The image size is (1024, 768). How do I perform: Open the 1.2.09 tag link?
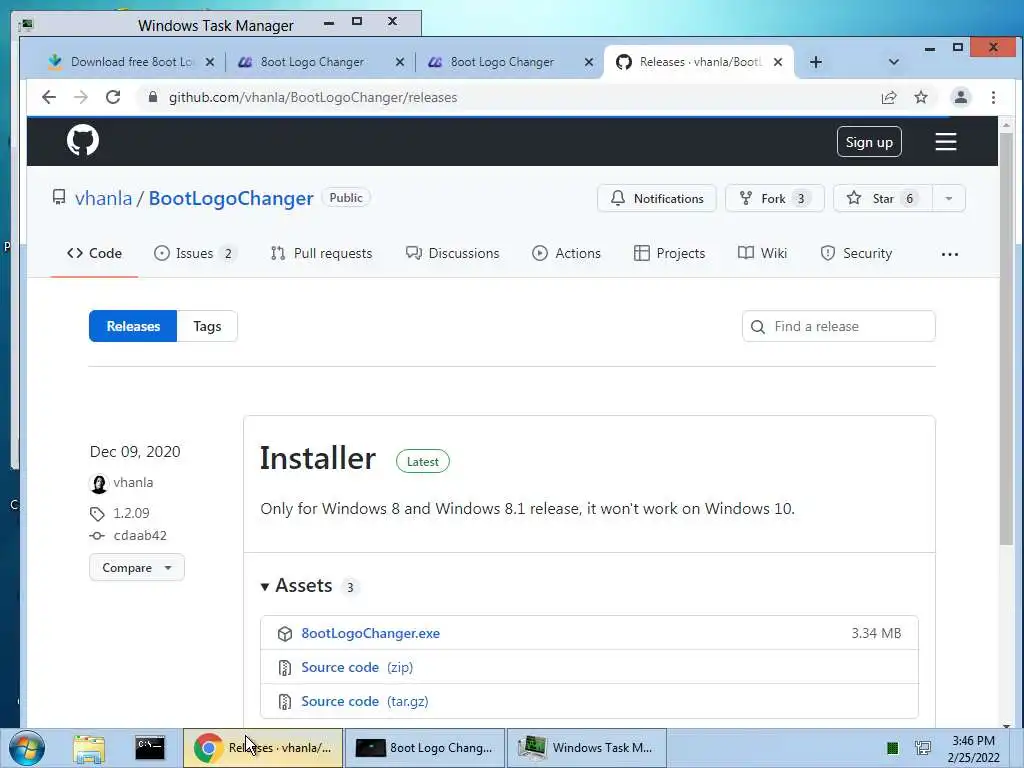click(x=131, y=513)
